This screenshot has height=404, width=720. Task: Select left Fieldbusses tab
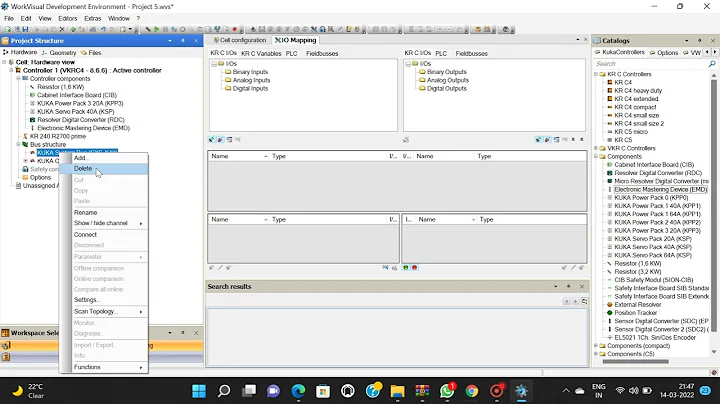coord(322,53)
